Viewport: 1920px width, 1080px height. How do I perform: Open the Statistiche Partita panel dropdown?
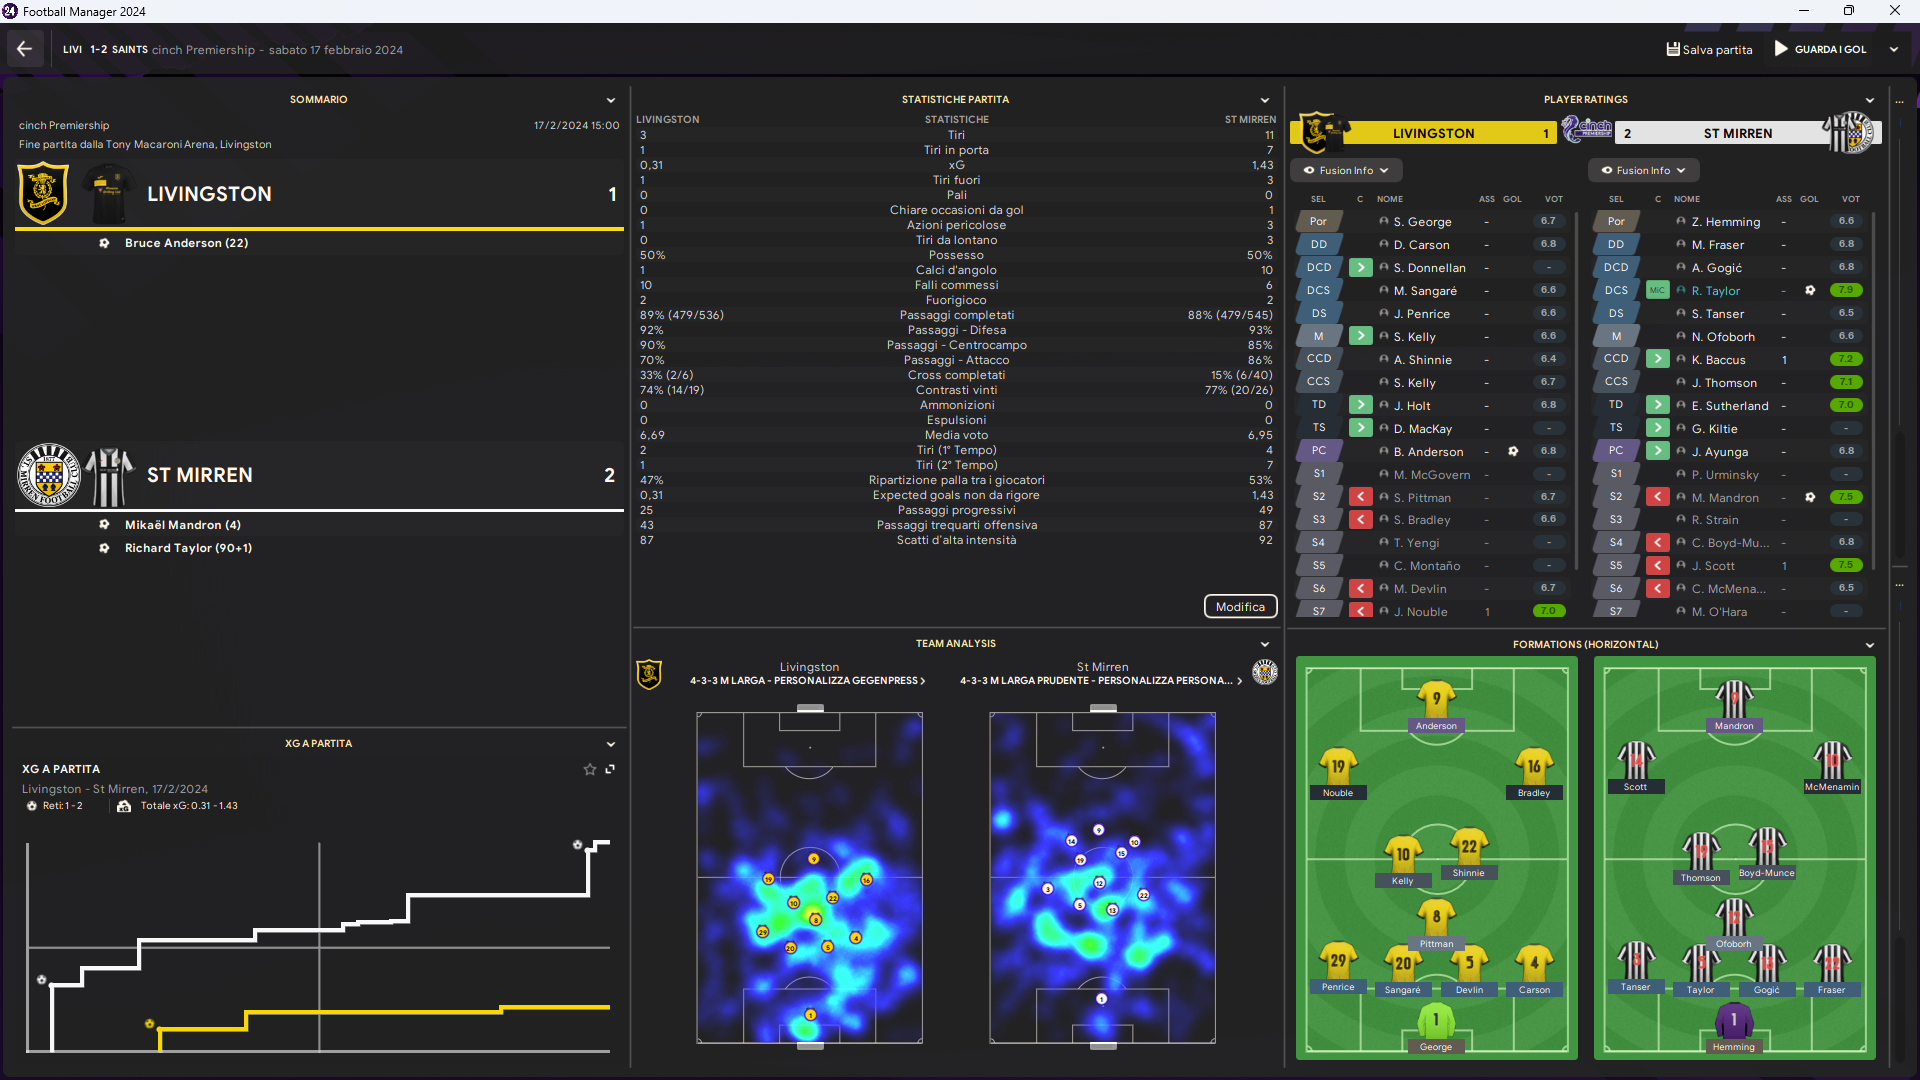click(1264, 100)
